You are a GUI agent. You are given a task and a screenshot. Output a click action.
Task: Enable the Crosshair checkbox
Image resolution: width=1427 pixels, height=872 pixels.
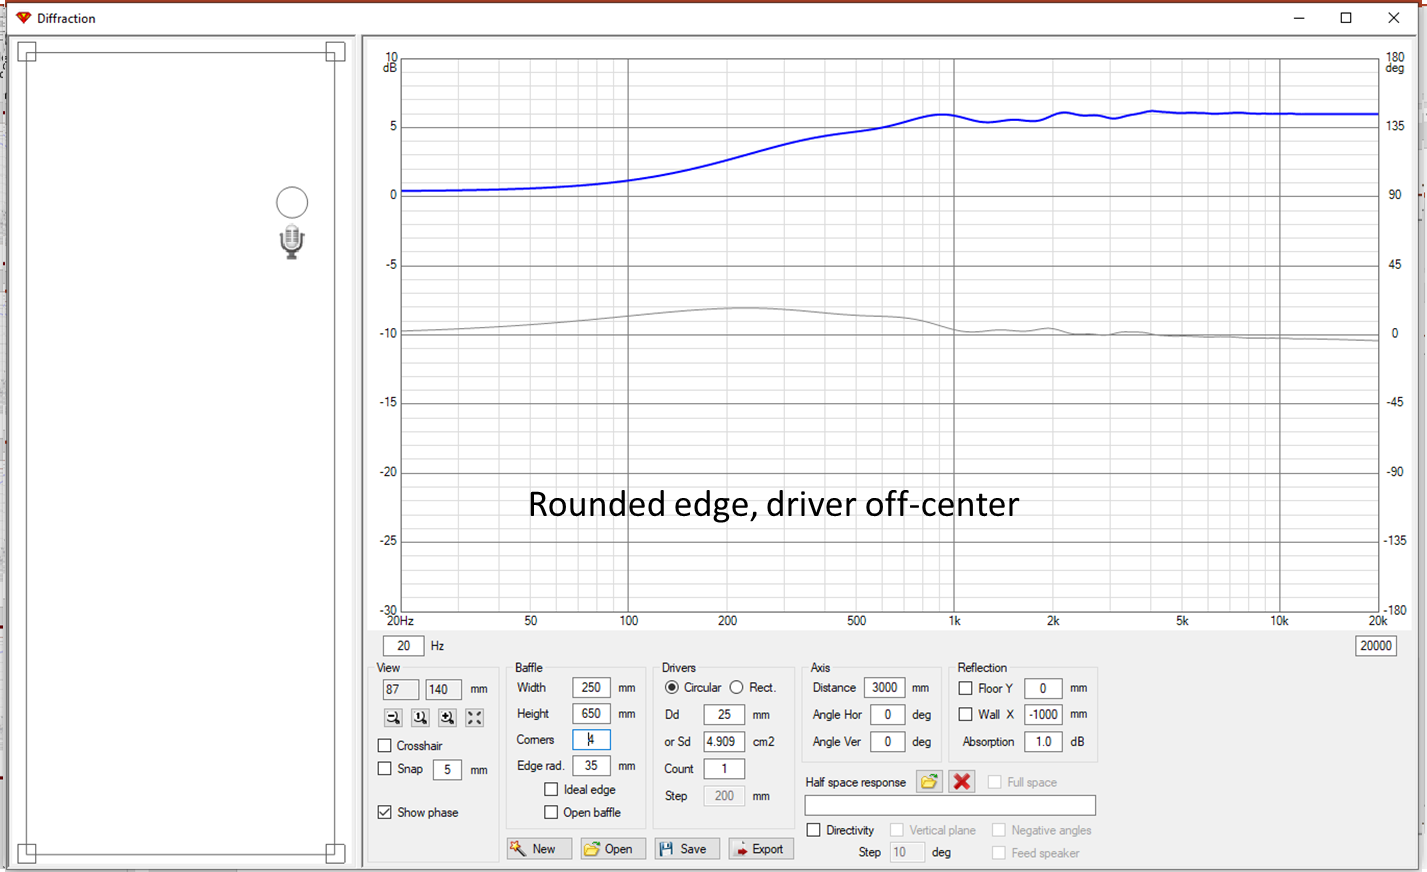[x=384, y=746]
